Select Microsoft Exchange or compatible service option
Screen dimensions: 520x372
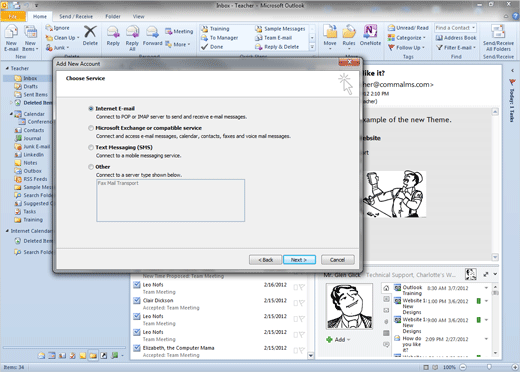pos(91,128)
